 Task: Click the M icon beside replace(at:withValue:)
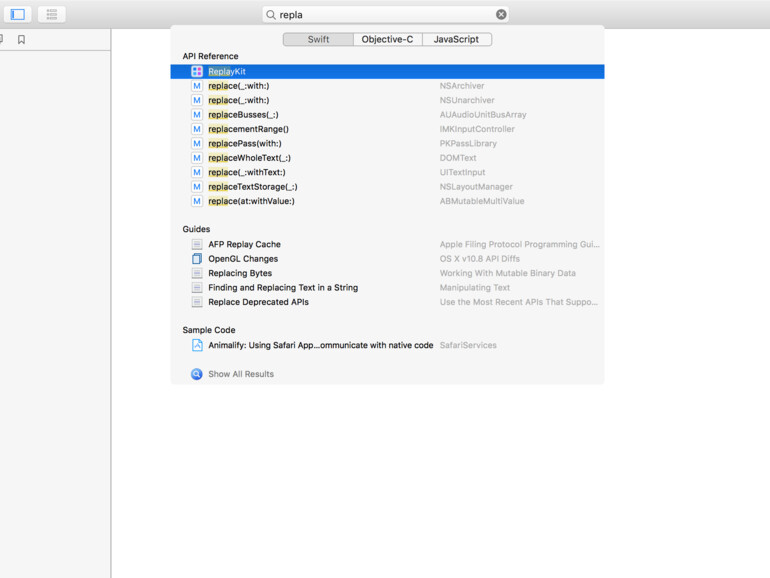click(197, 201)
